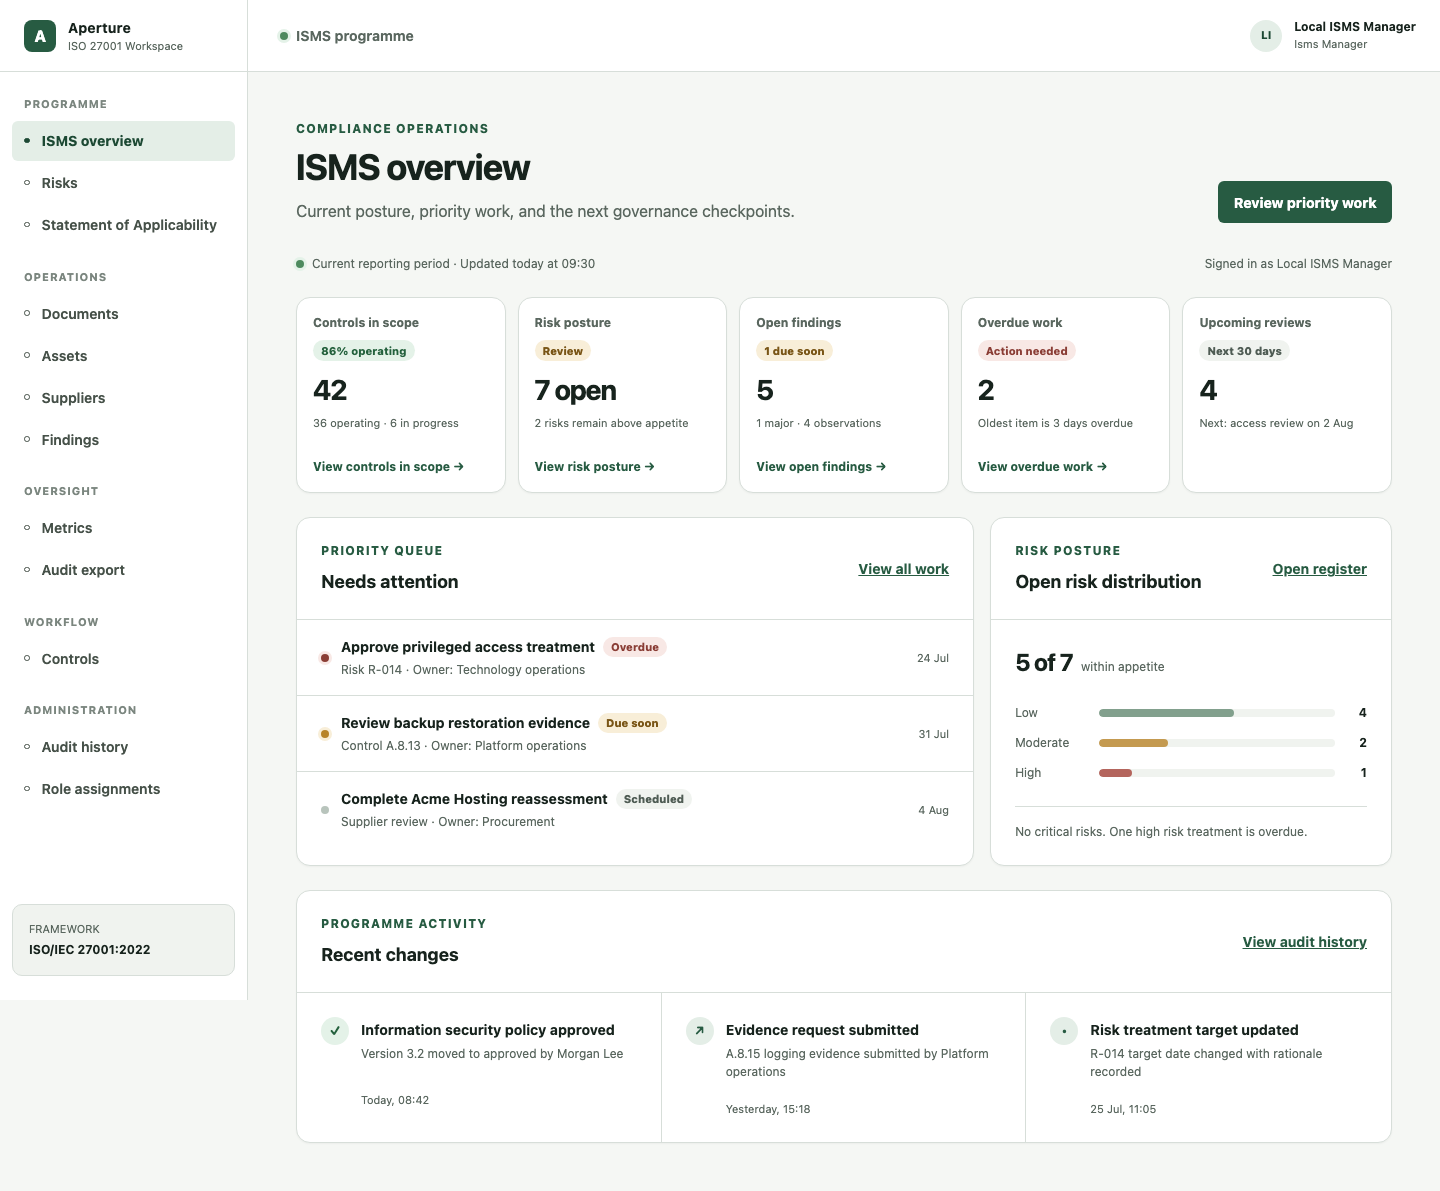Click the 42 controls in scope figure
Viewport: 1440px width, 1191px height.
point(330,390)
